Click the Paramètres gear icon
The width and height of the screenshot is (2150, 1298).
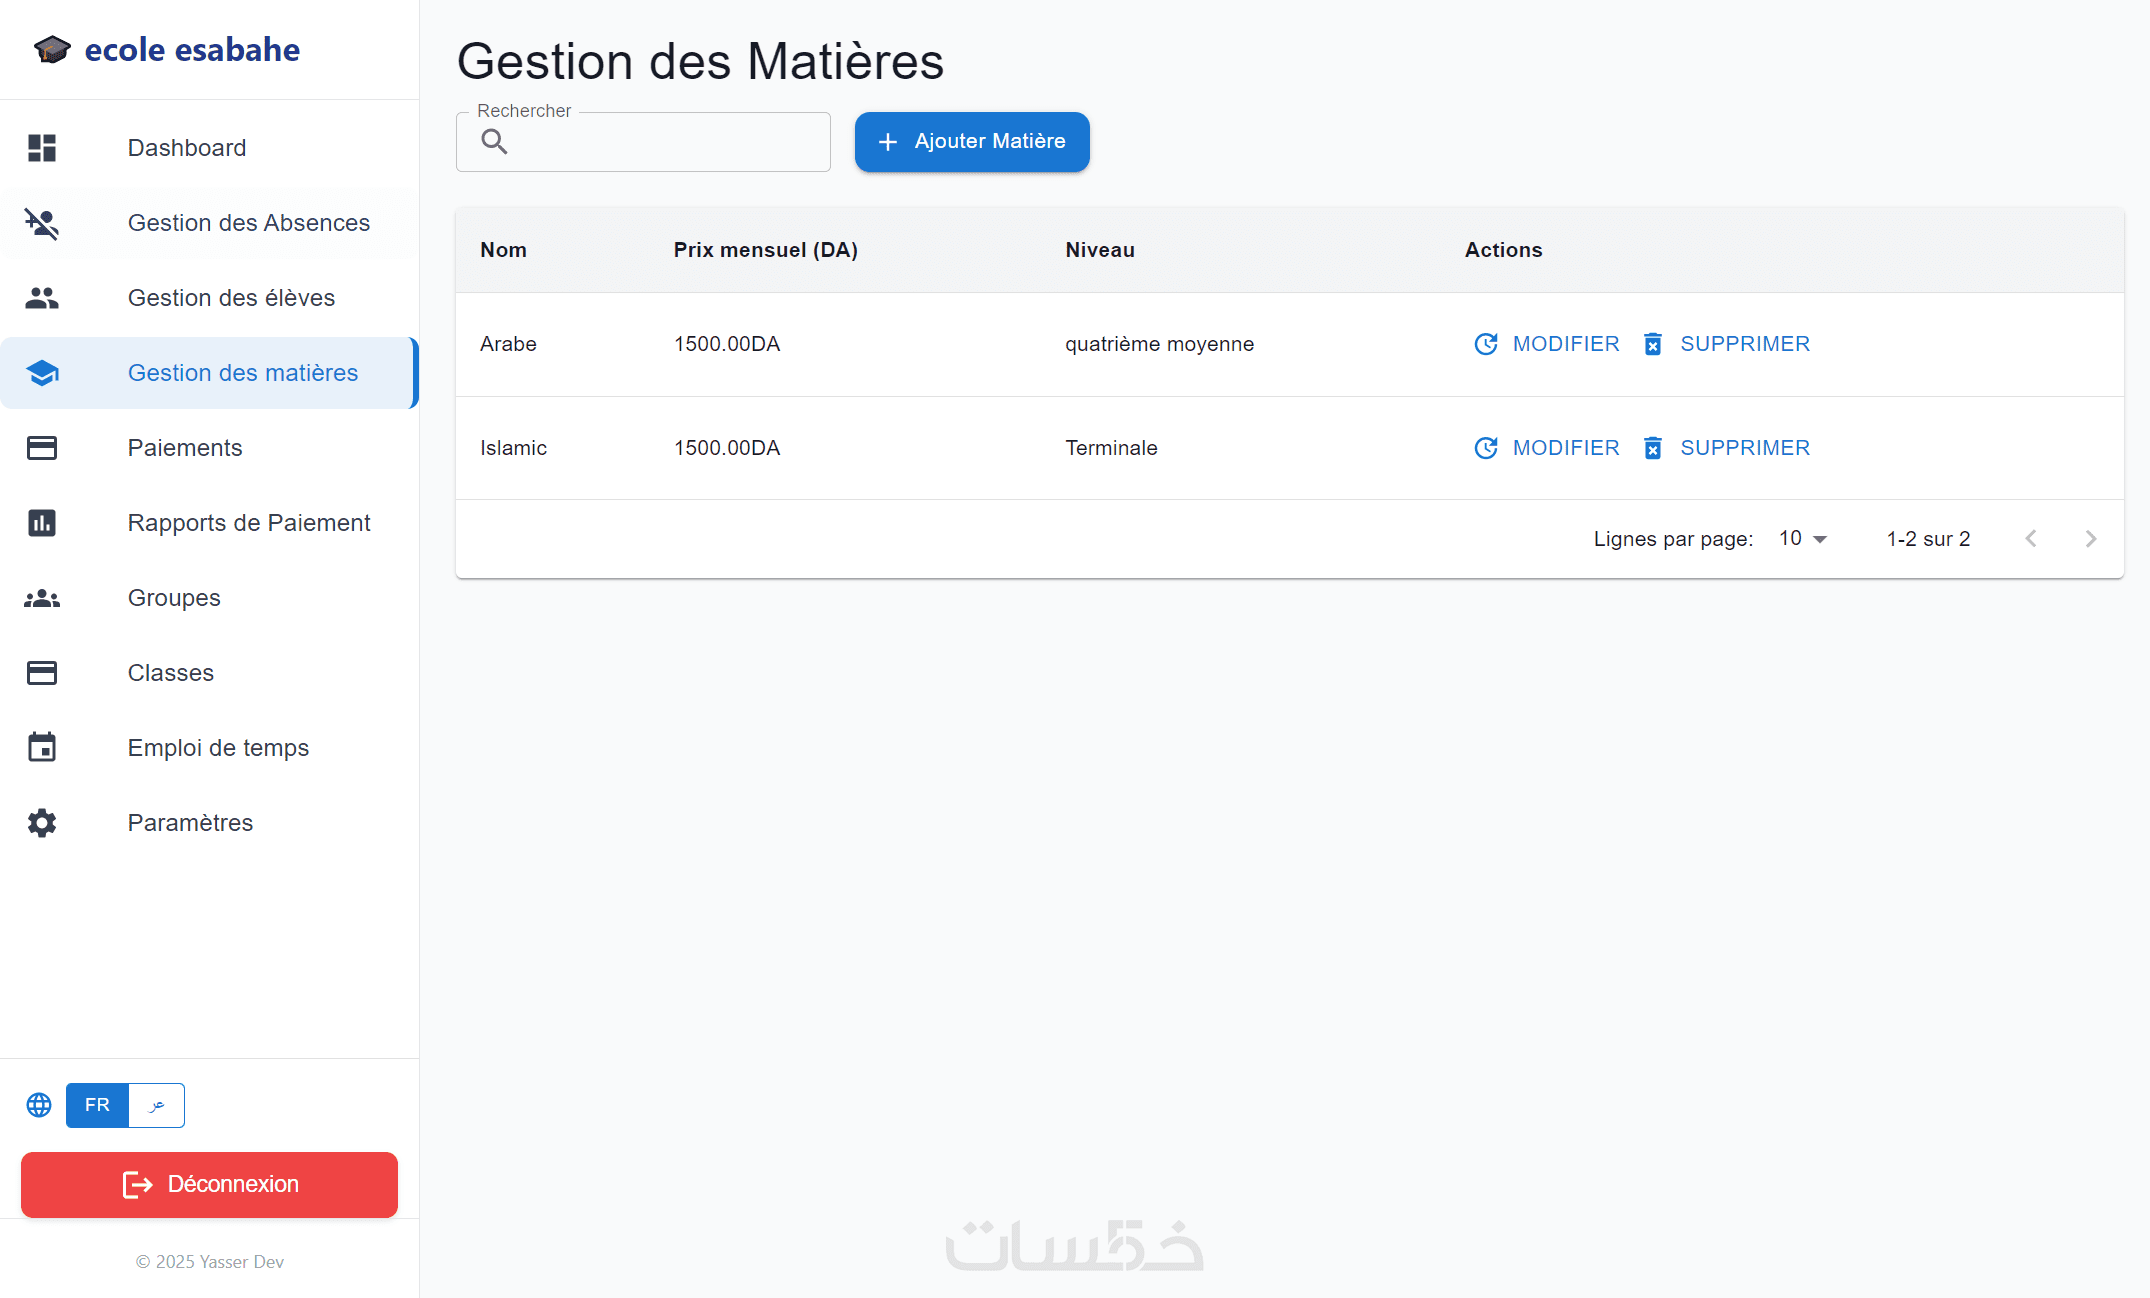42,823
